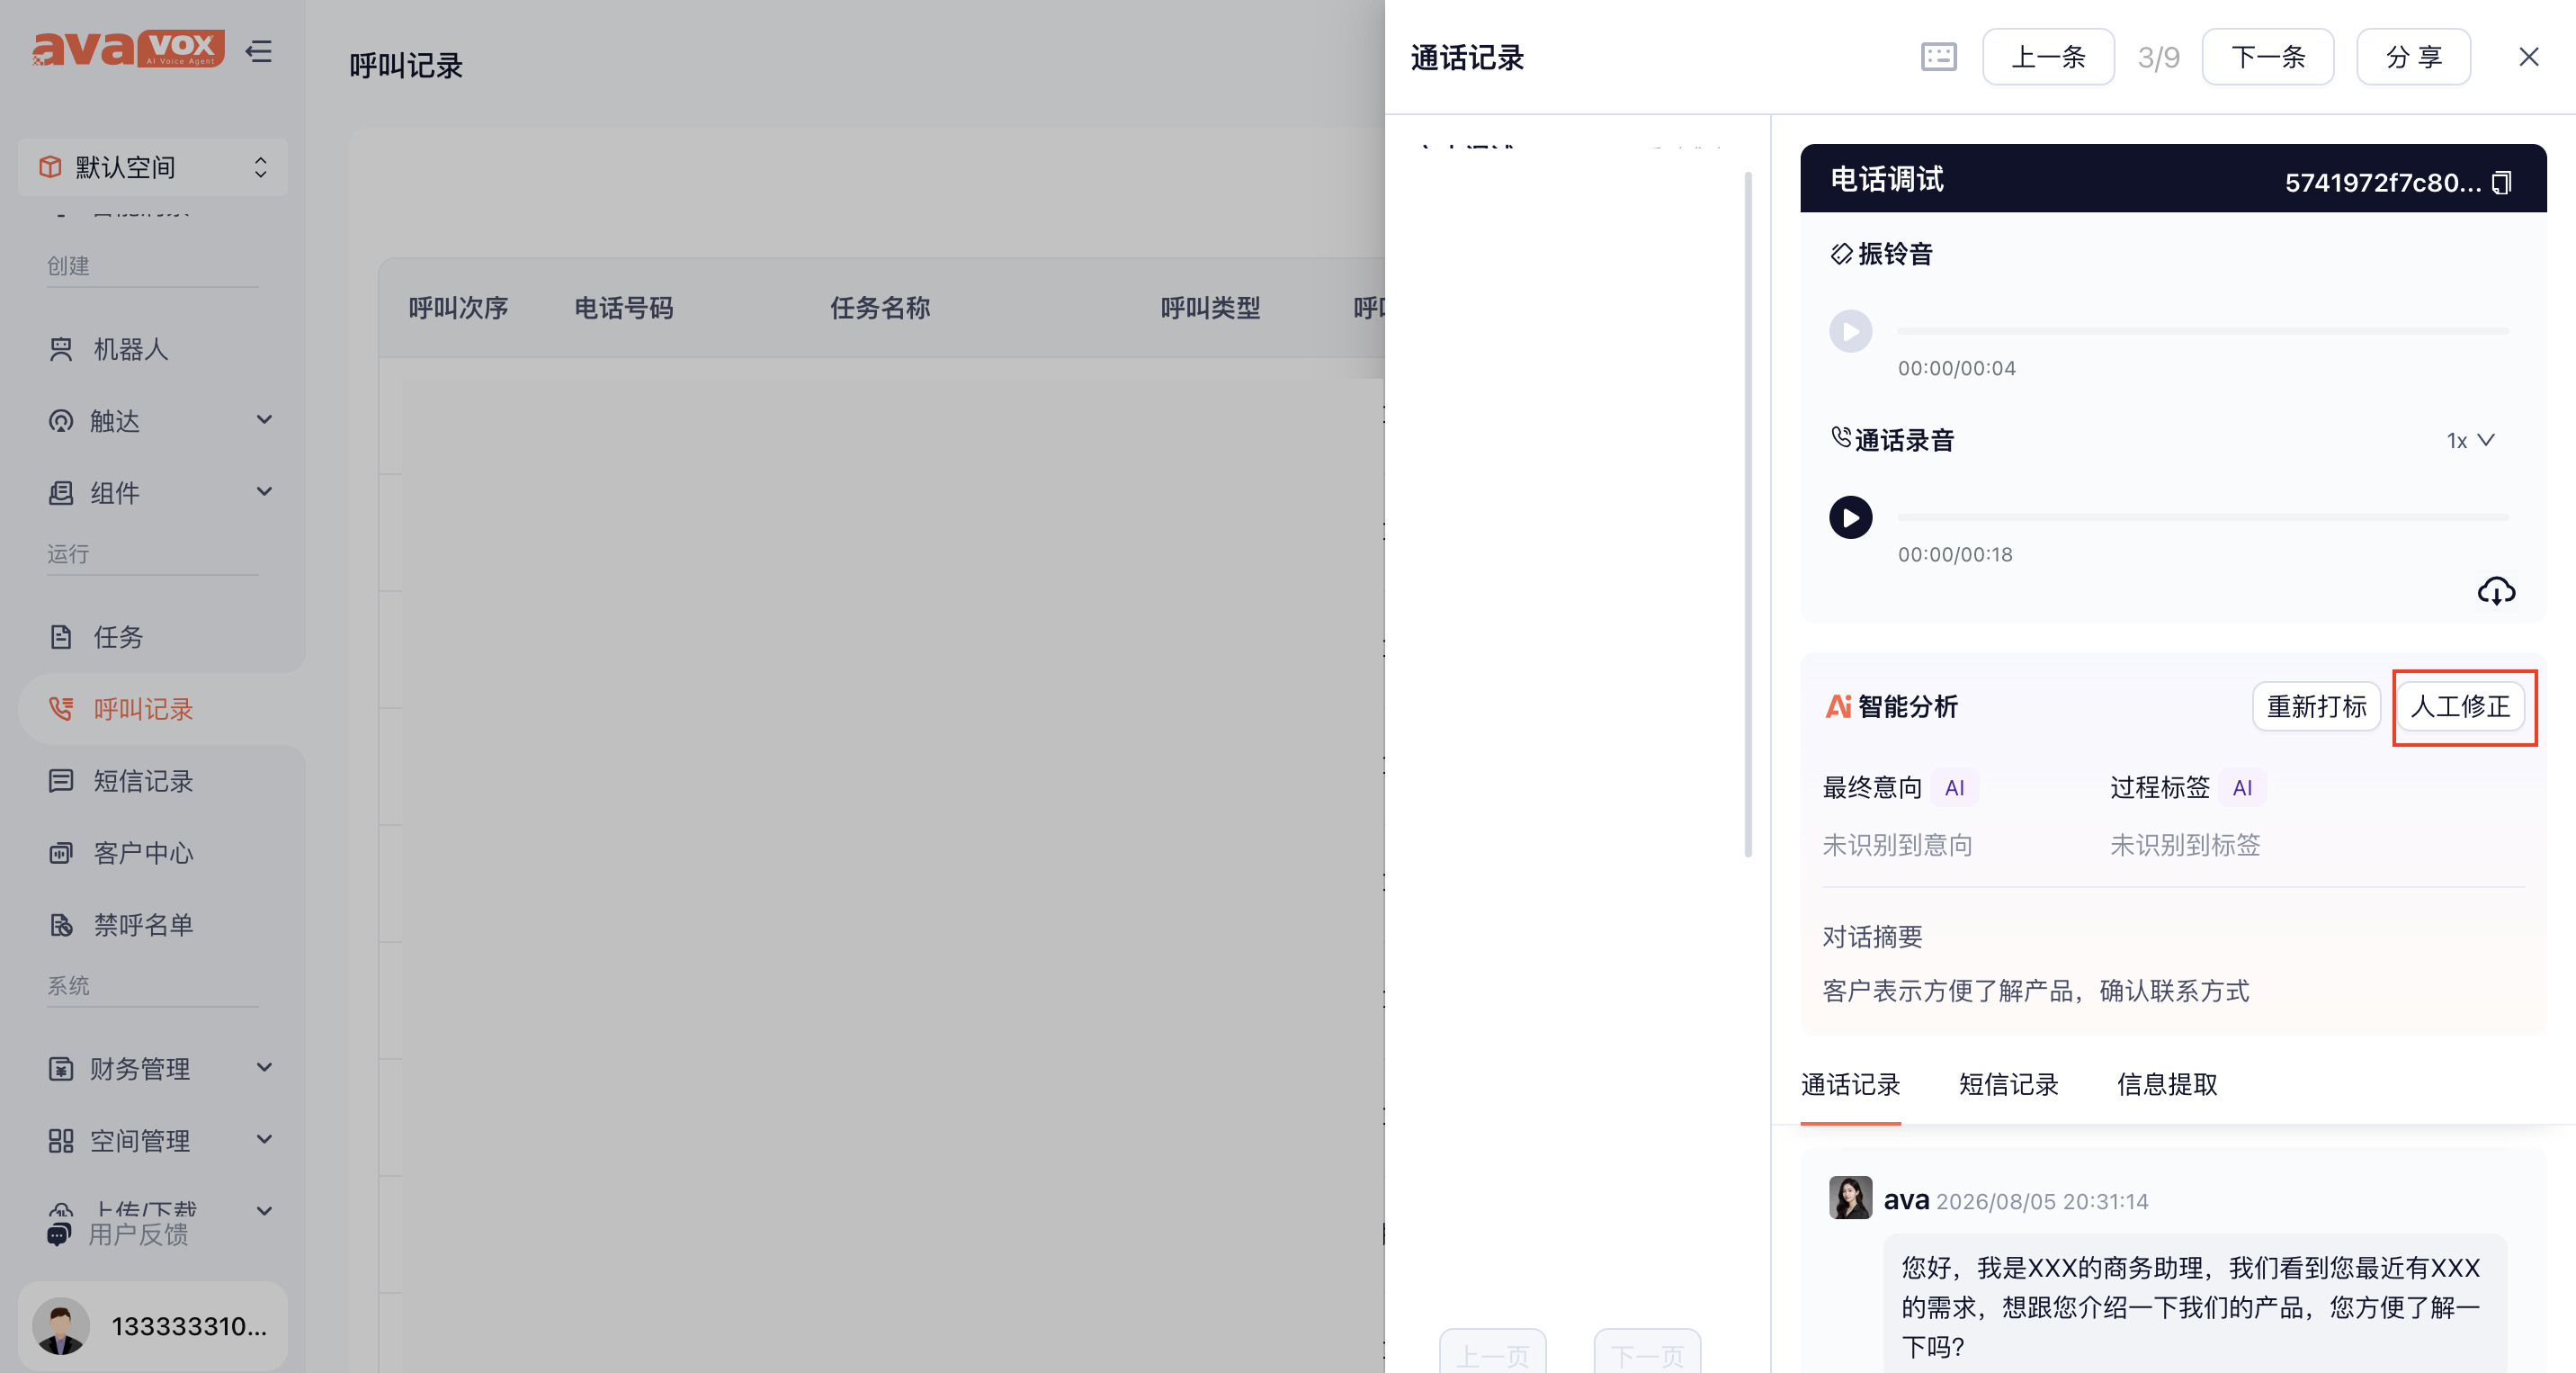
Task: Close the 通话记录 drawer
Action: 2528,57
